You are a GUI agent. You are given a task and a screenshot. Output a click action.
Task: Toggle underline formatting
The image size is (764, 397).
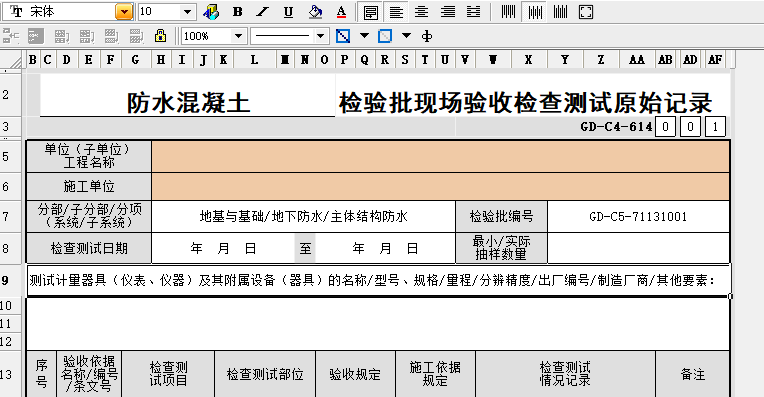click(x=288, y=12)
